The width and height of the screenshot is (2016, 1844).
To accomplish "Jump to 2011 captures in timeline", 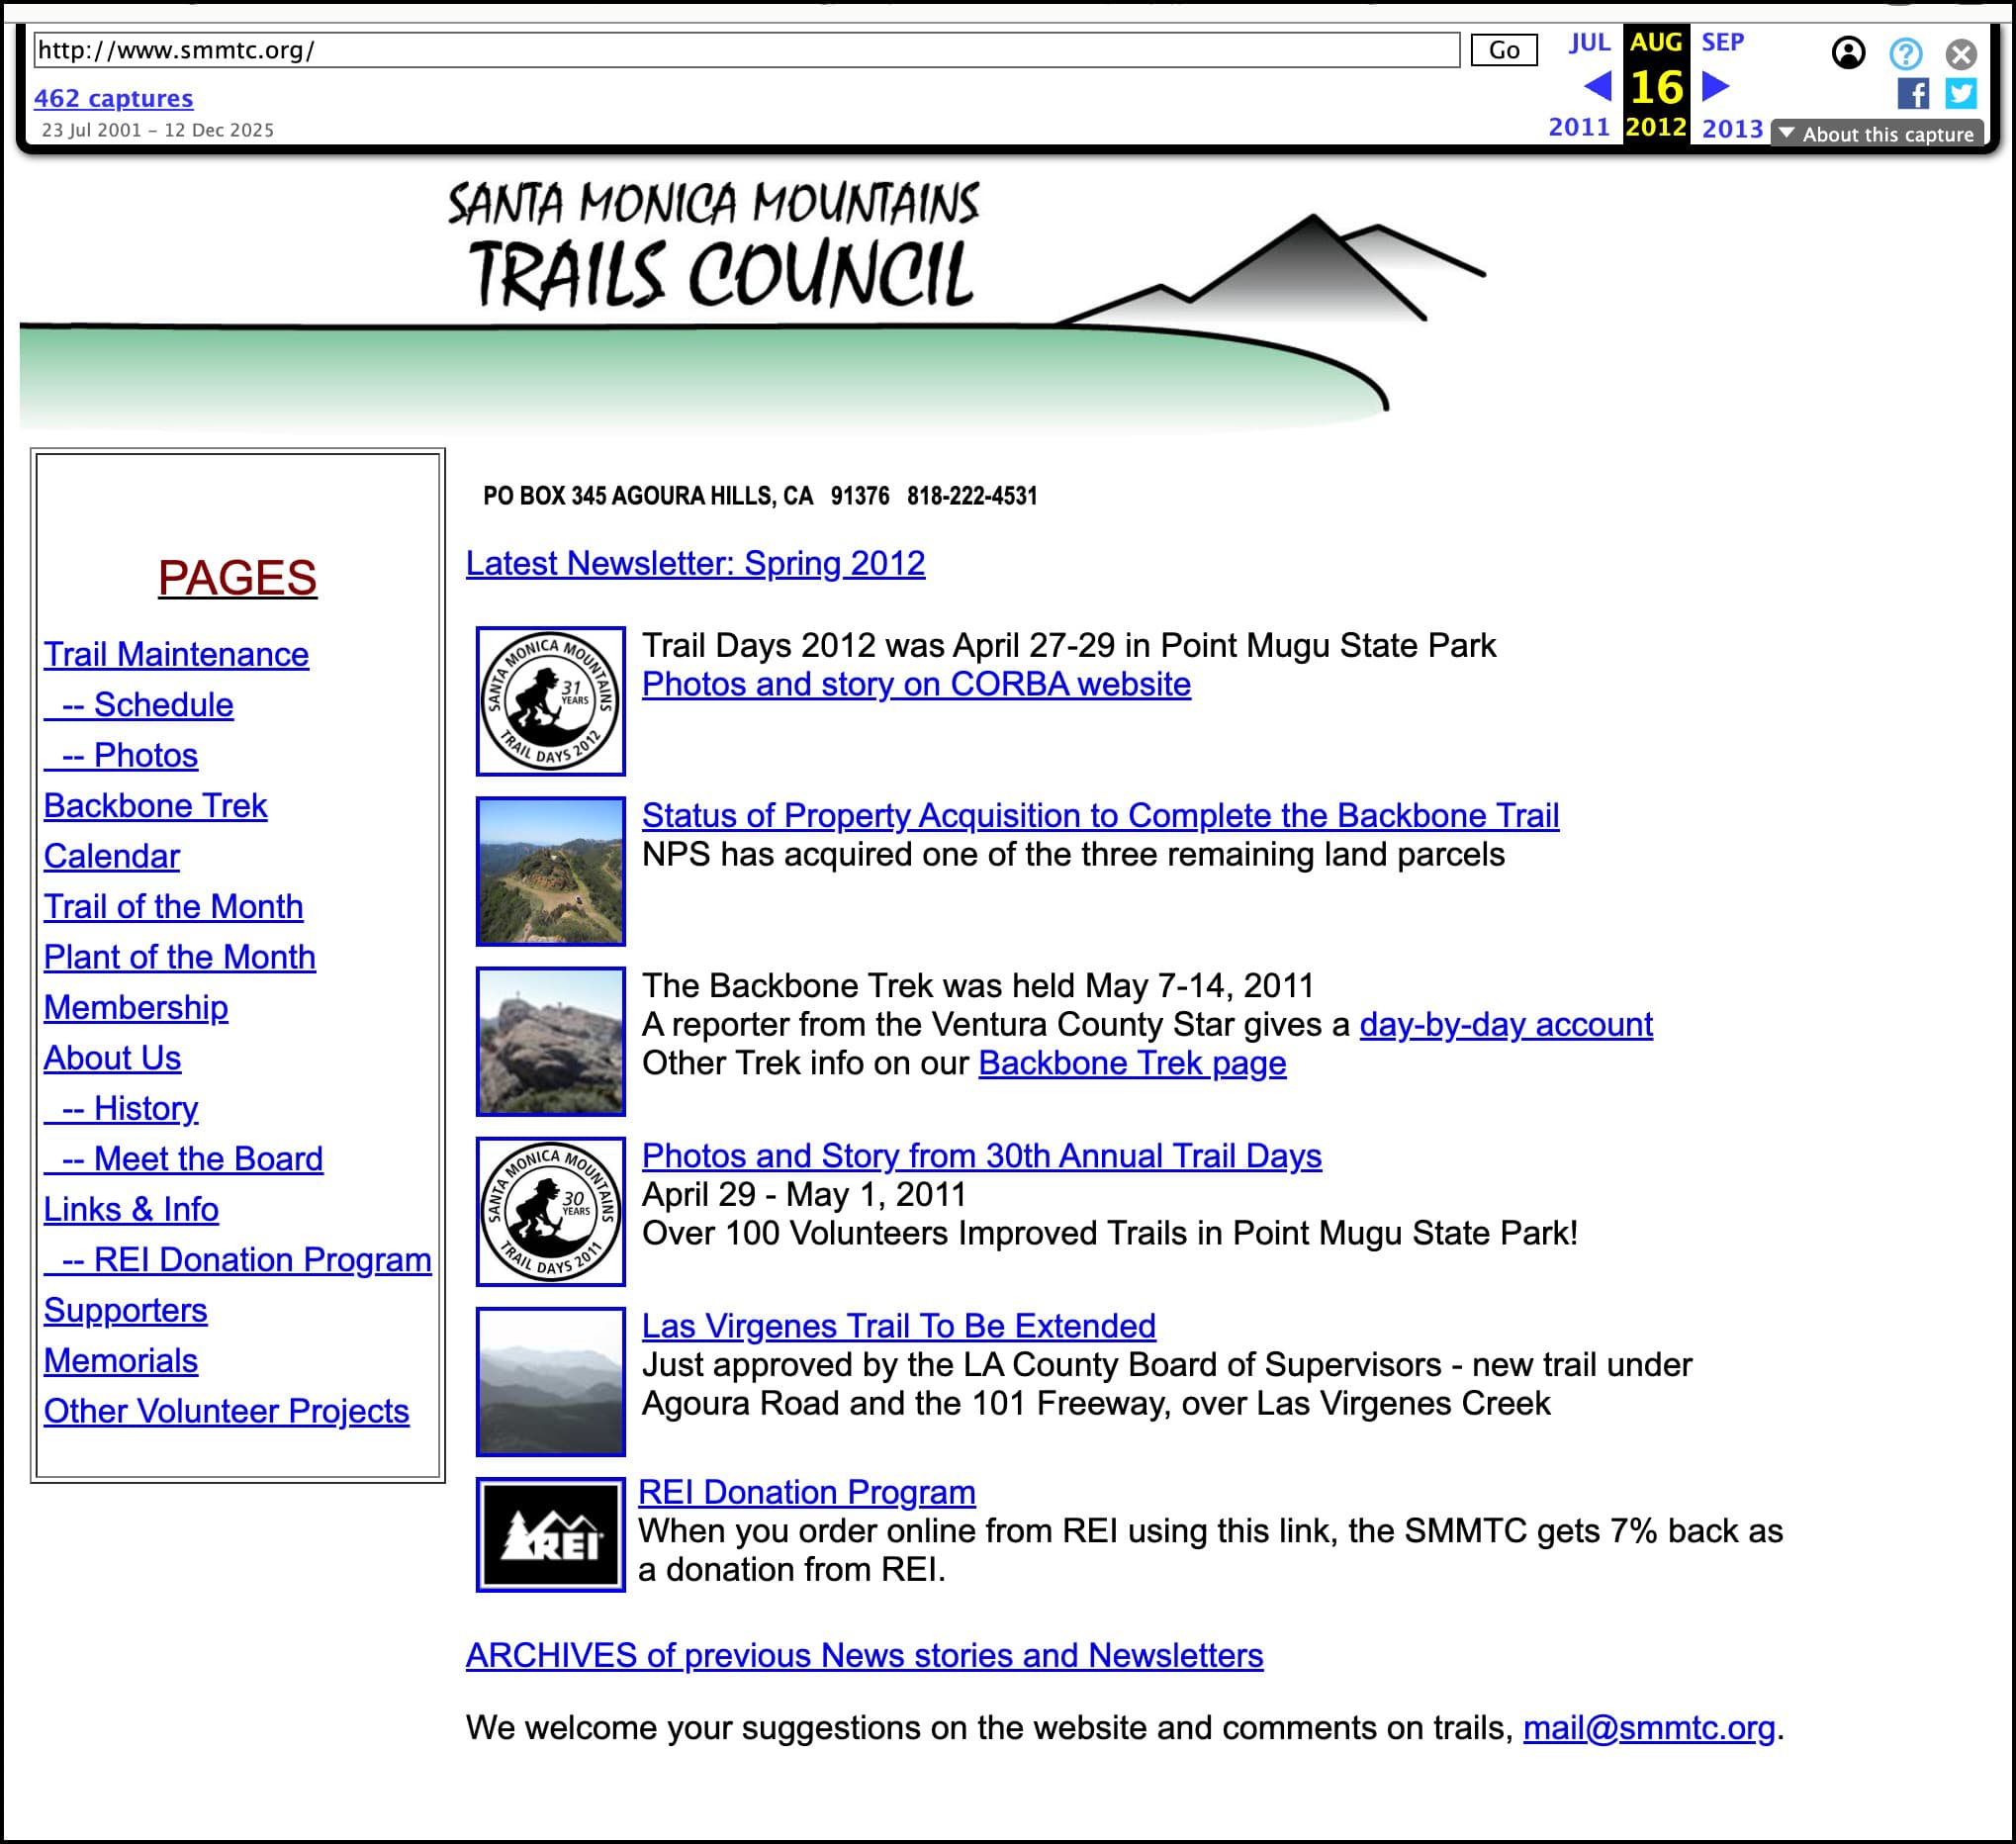I will [1578, 128].
